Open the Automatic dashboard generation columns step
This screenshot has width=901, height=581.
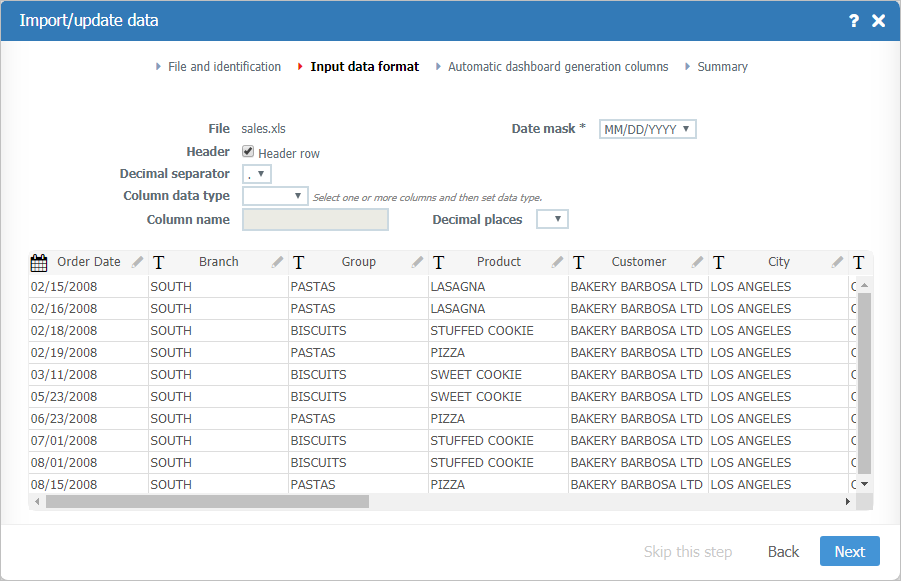tap(558, 66)
